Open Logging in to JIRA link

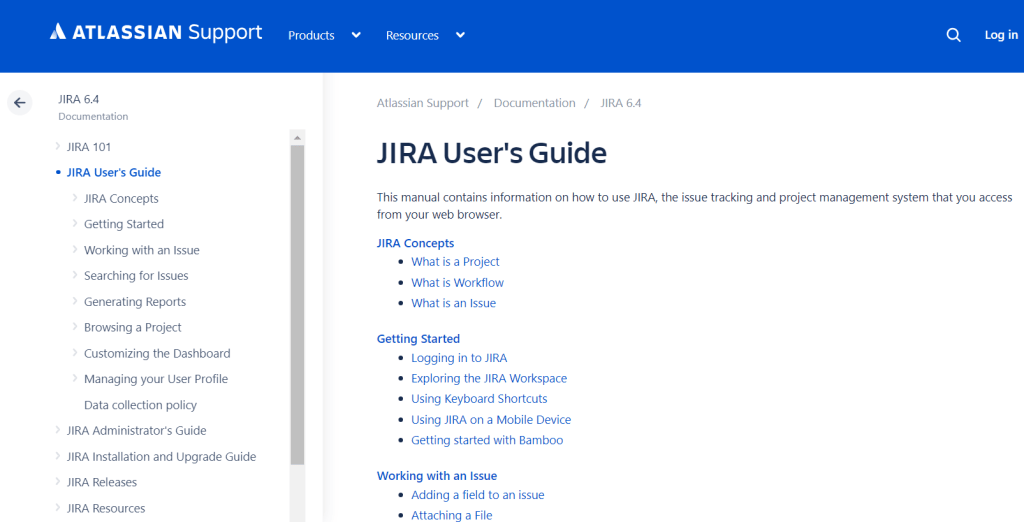459,358
